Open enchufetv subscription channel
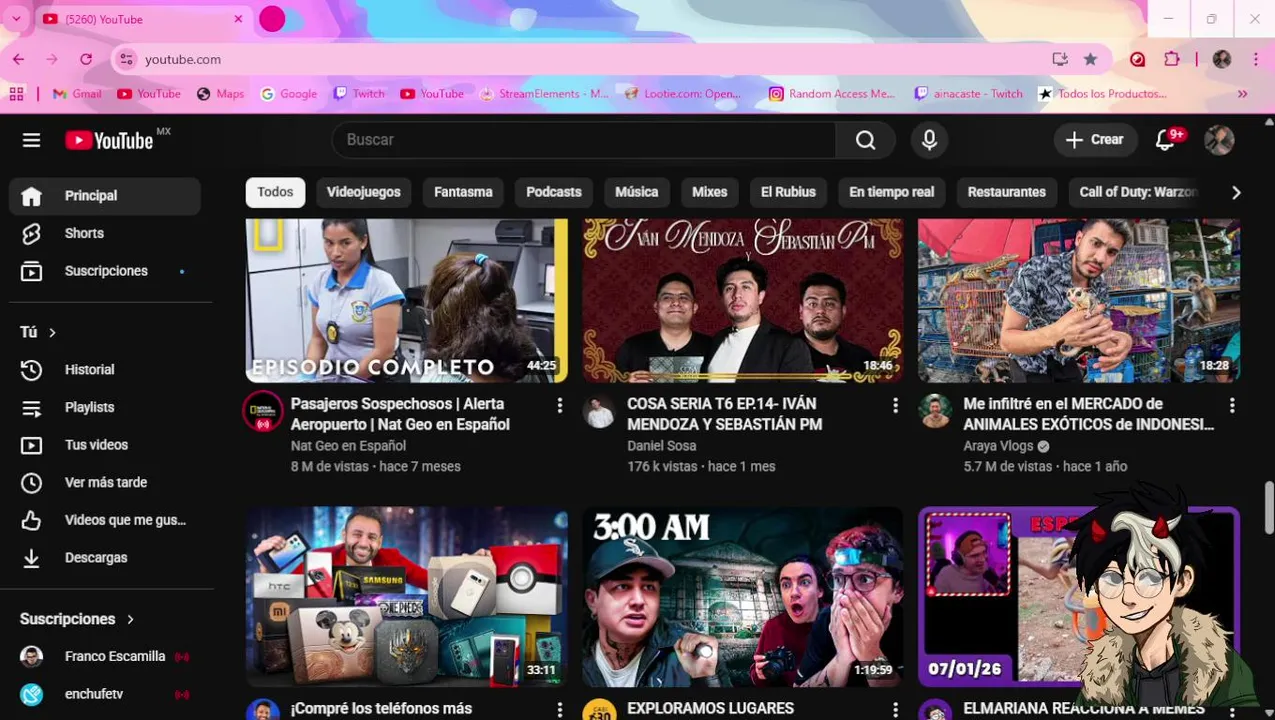Viewport: 1275px width, 720px height. point(105,694)
